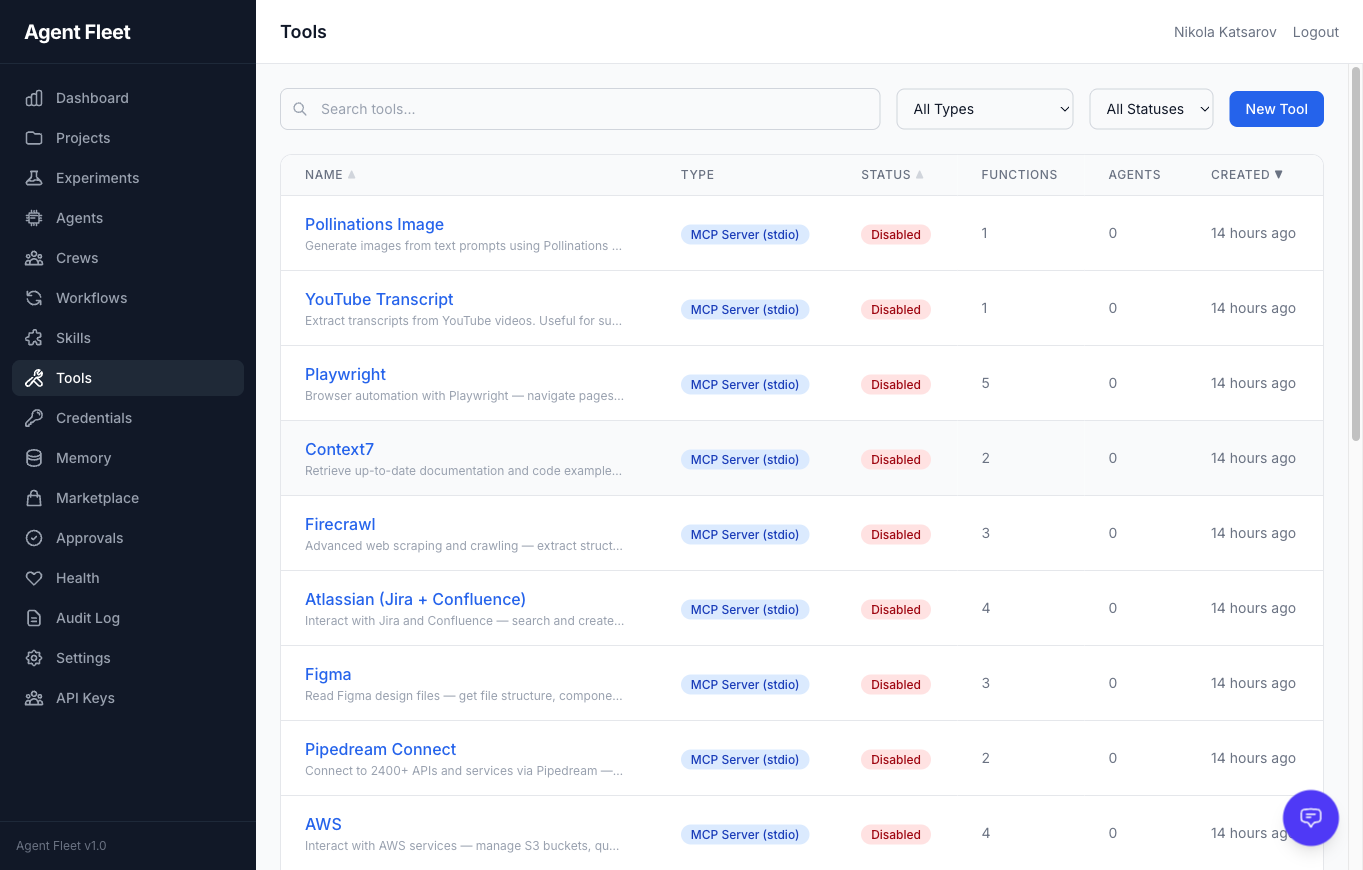This screenshot has width=1363, height=870.
Task: Open the YouTube Transcript tool
Action: 379,299
